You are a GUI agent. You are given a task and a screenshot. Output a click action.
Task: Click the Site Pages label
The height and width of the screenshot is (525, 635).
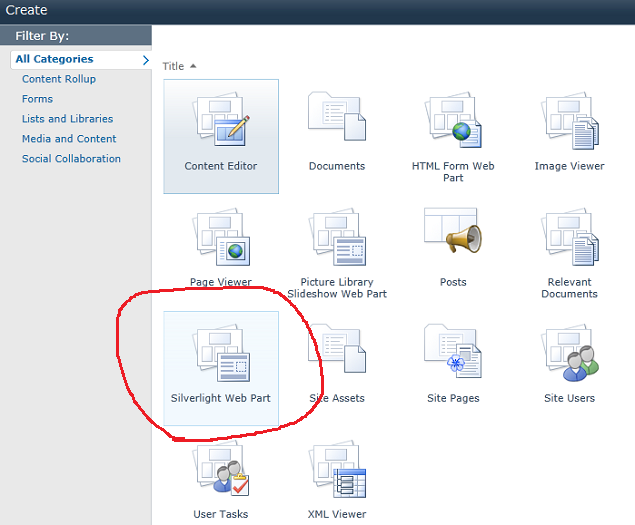point(453,398)
